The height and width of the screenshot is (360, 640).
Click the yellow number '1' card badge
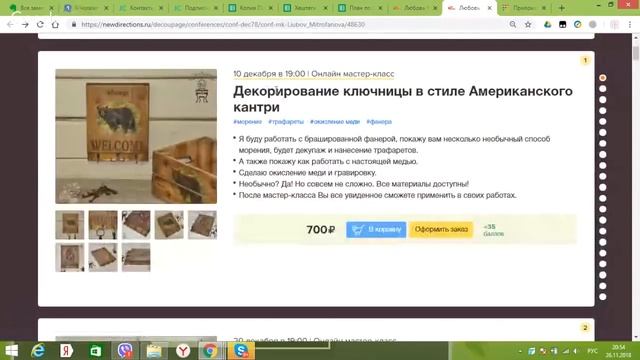point(585,60)
